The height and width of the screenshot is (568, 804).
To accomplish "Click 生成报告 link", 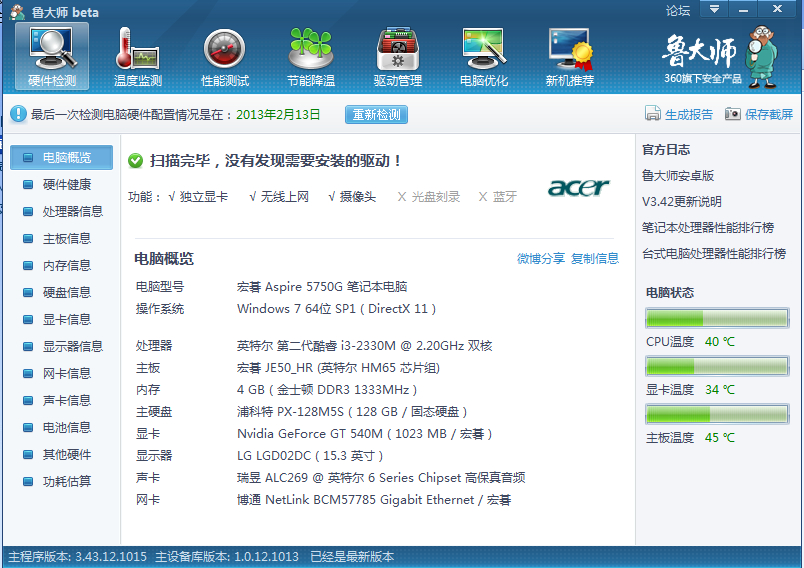I will [689, 114].
